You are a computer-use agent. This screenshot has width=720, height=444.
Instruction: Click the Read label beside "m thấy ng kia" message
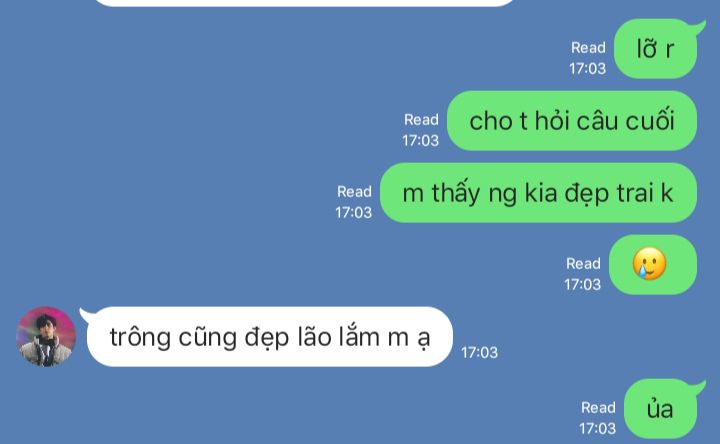354,192
